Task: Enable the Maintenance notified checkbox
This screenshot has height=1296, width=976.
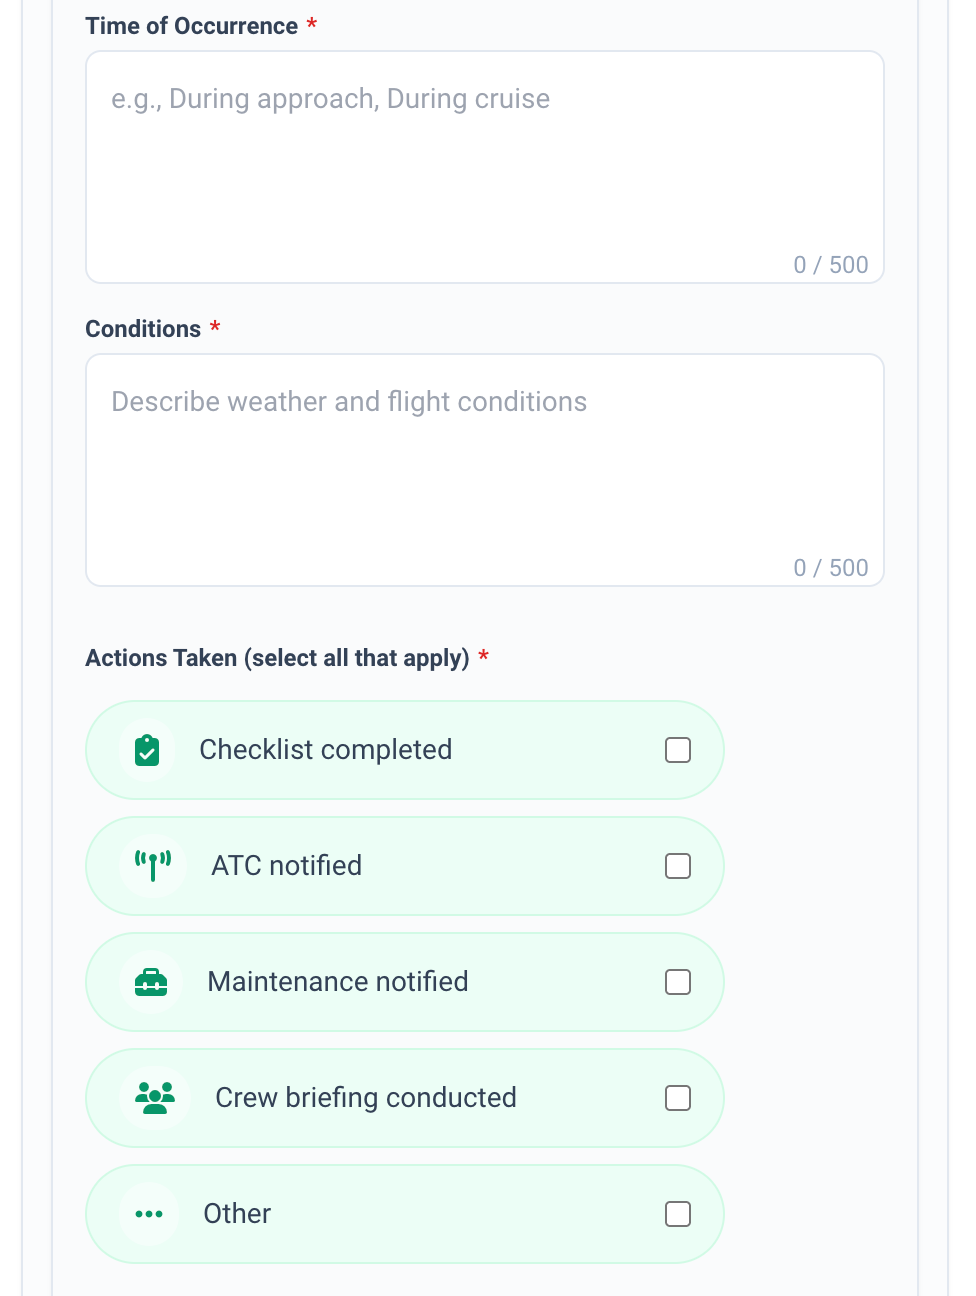Action: click(678, 982)
